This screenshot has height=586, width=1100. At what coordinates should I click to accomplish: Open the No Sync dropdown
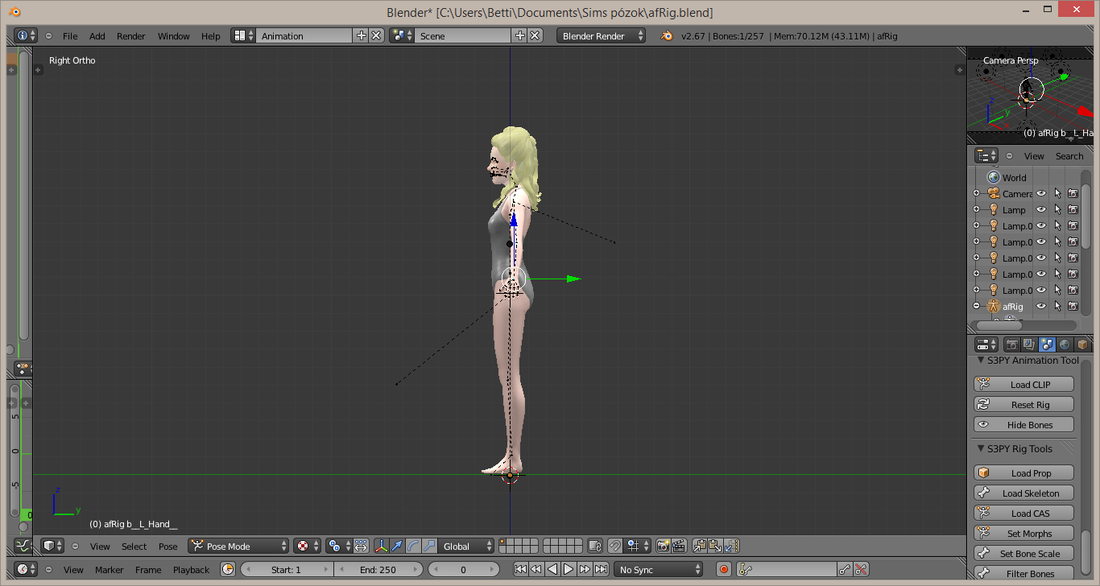(658, 569)
